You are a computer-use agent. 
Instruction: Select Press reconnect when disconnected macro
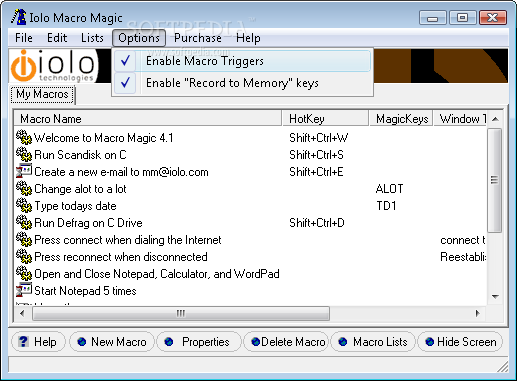[251, 256]
